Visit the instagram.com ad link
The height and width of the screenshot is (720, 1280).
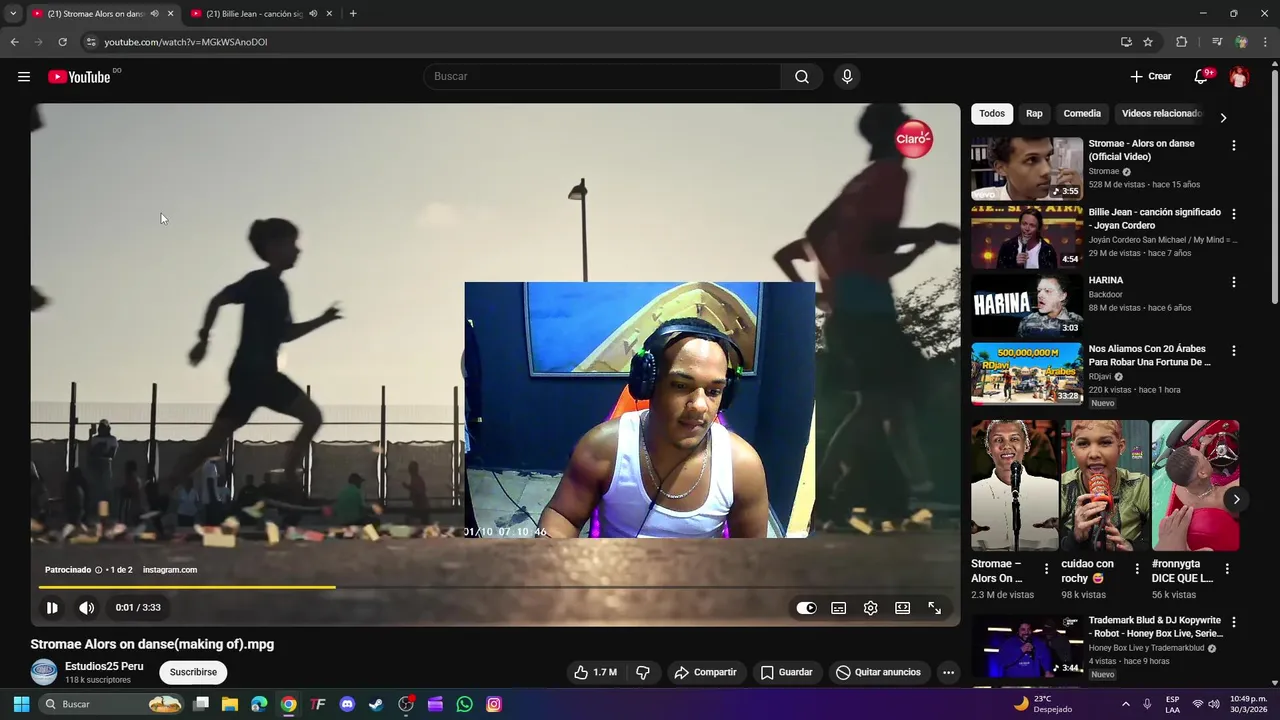tap(170, 570)
